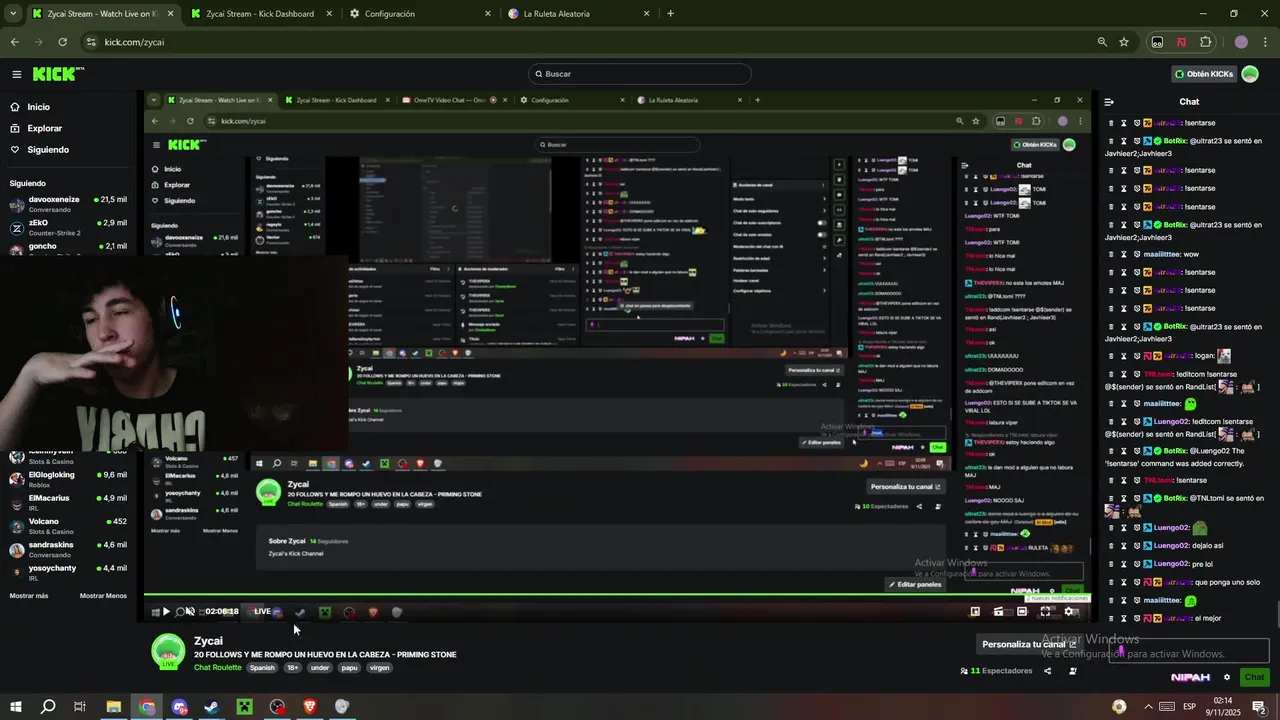This screenshot has height=720, width=1280.
Task: Open the Chrome profile avatar
Action: [x=1241, y=42]
